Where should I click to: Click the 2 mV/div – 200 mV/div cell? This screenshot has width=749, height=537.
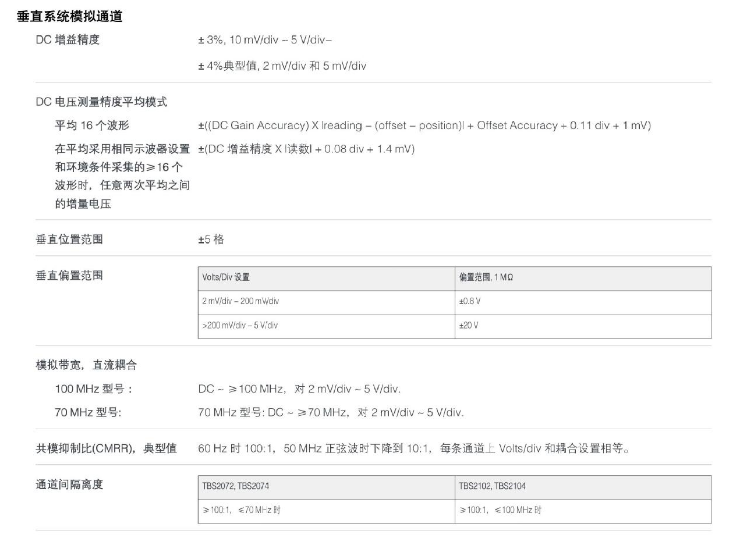click(x=240, y=301)
